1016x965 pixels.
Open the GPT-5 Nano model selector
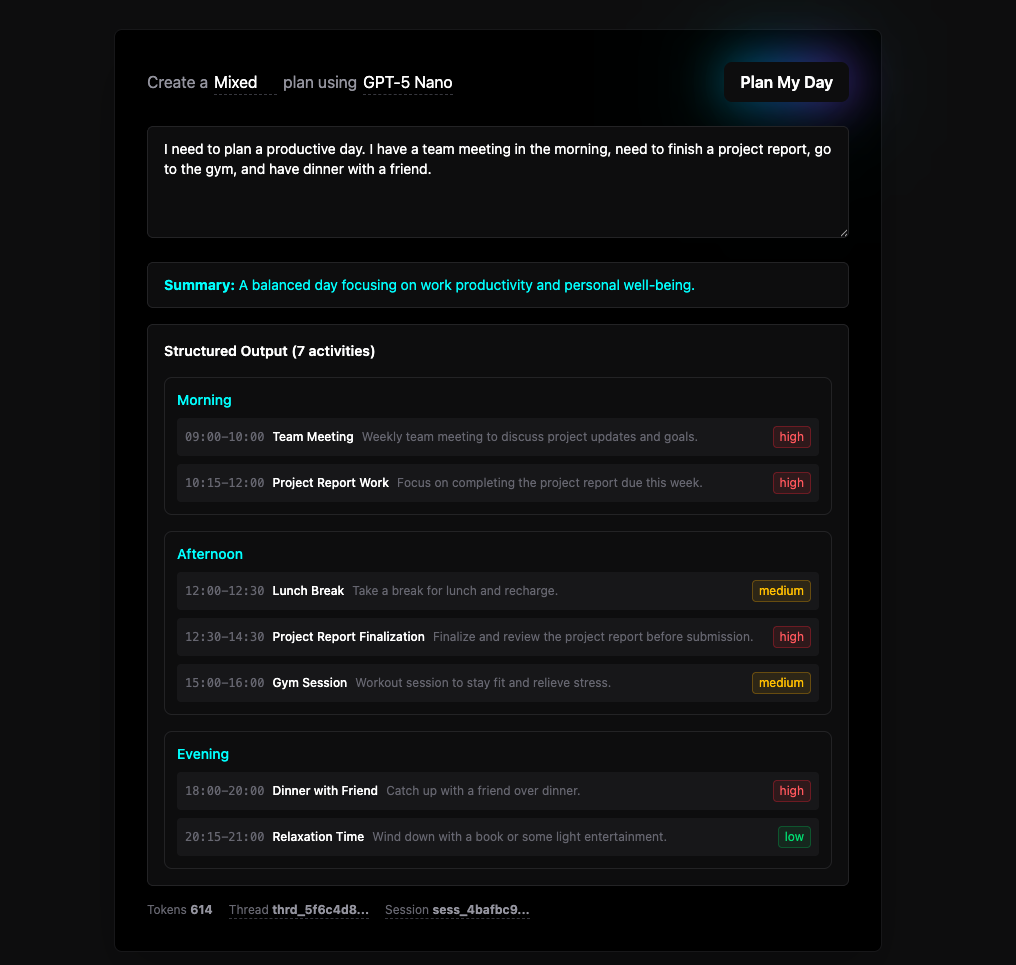(407, 83)
